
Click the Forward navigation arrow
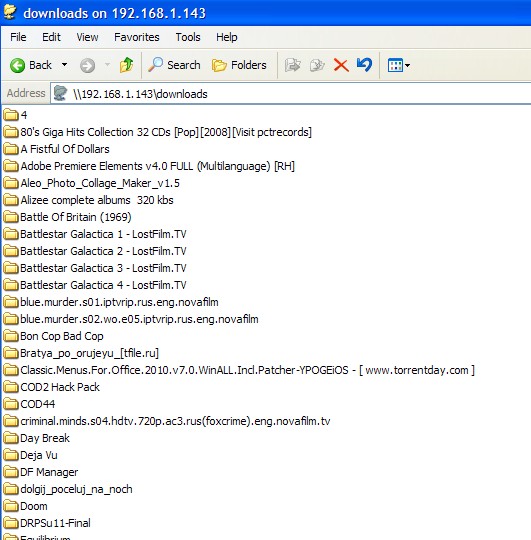[x=87, y=65]
